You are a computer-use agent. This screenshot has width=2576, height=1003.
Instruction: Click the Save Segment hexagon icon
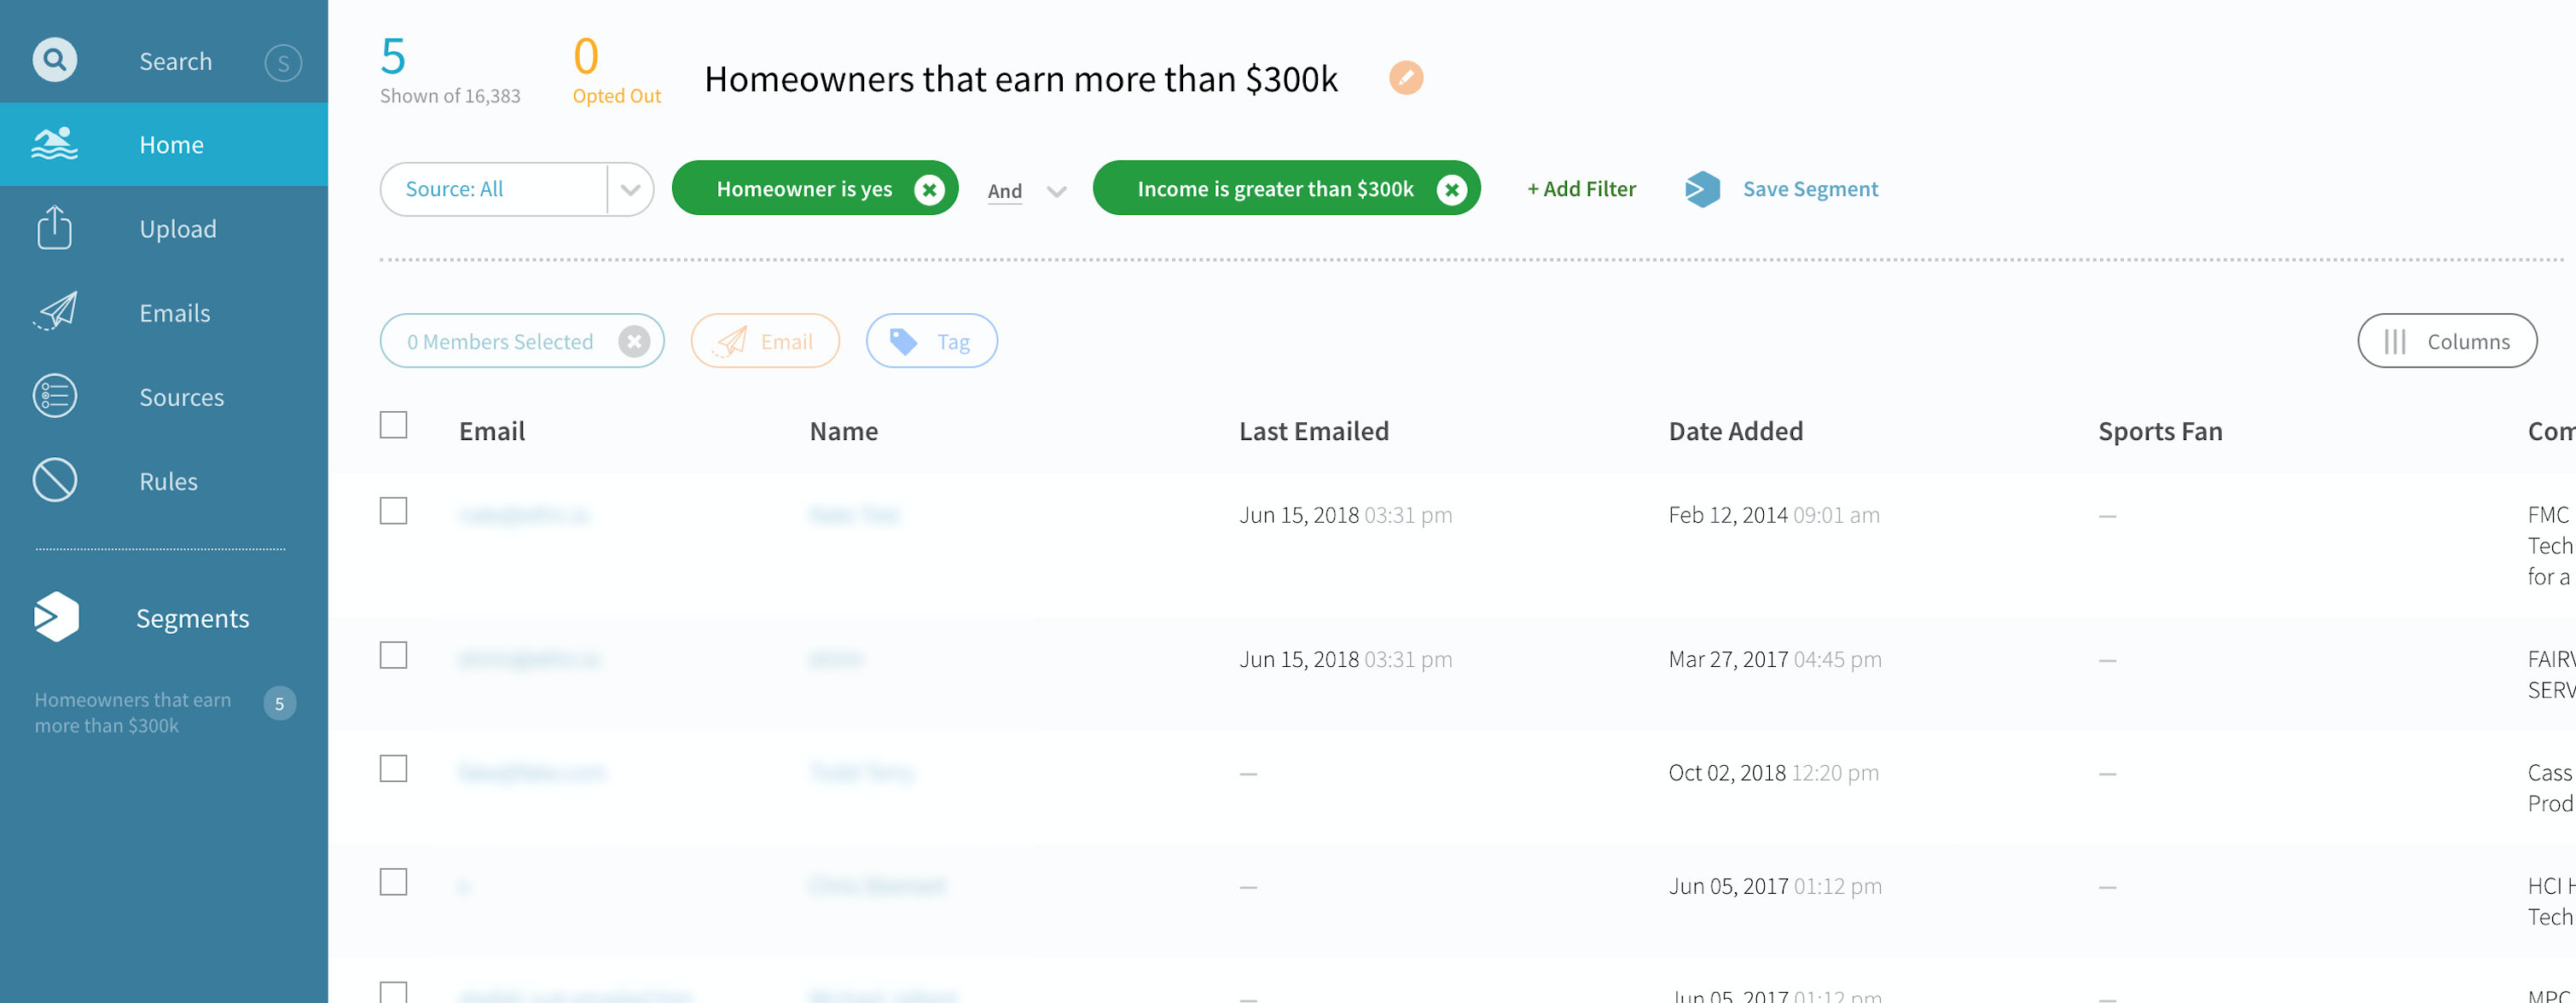[1702, 189]
